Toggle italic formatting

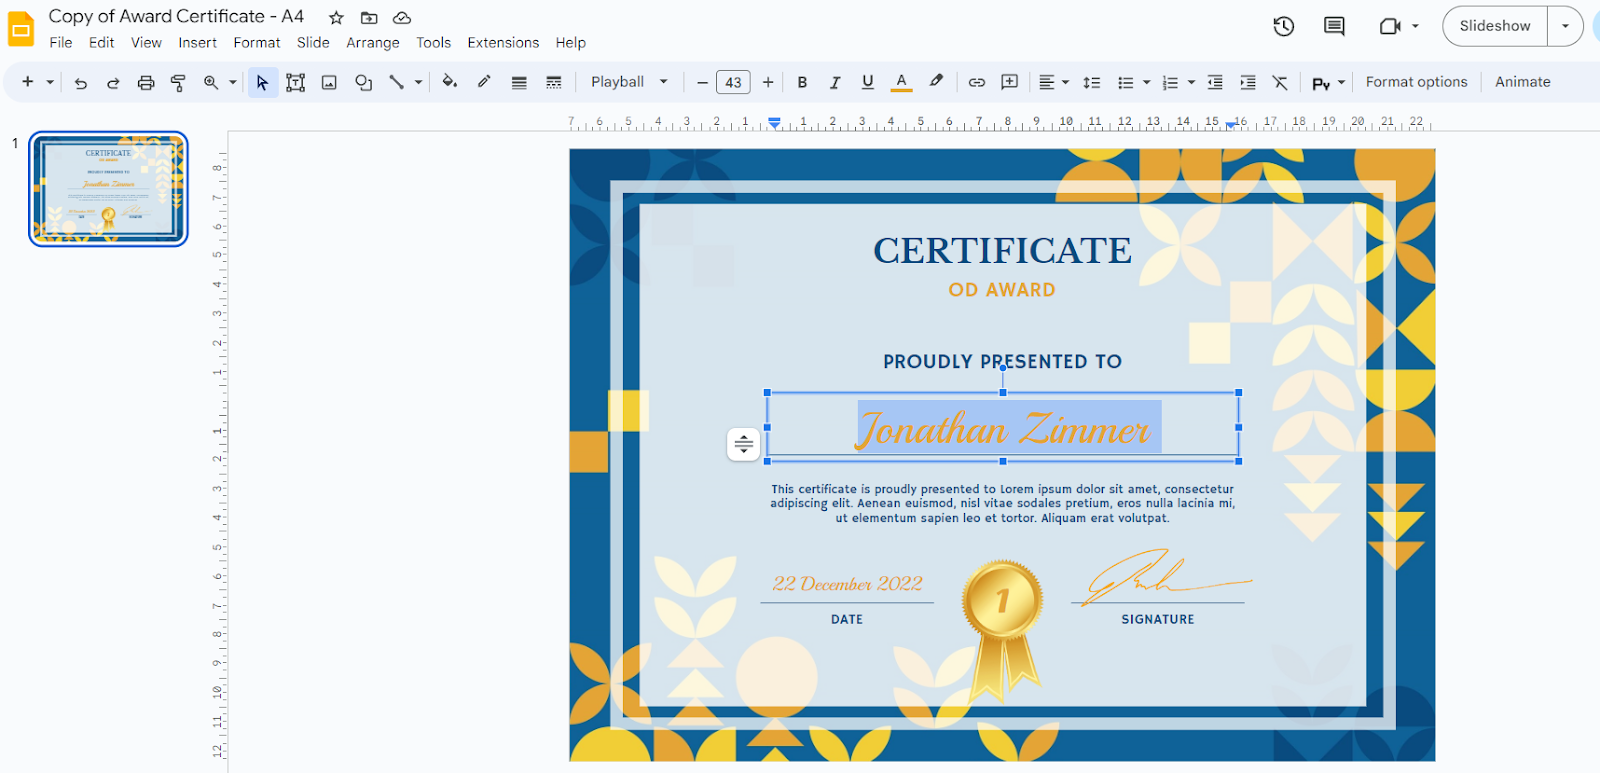pos(835,83)
